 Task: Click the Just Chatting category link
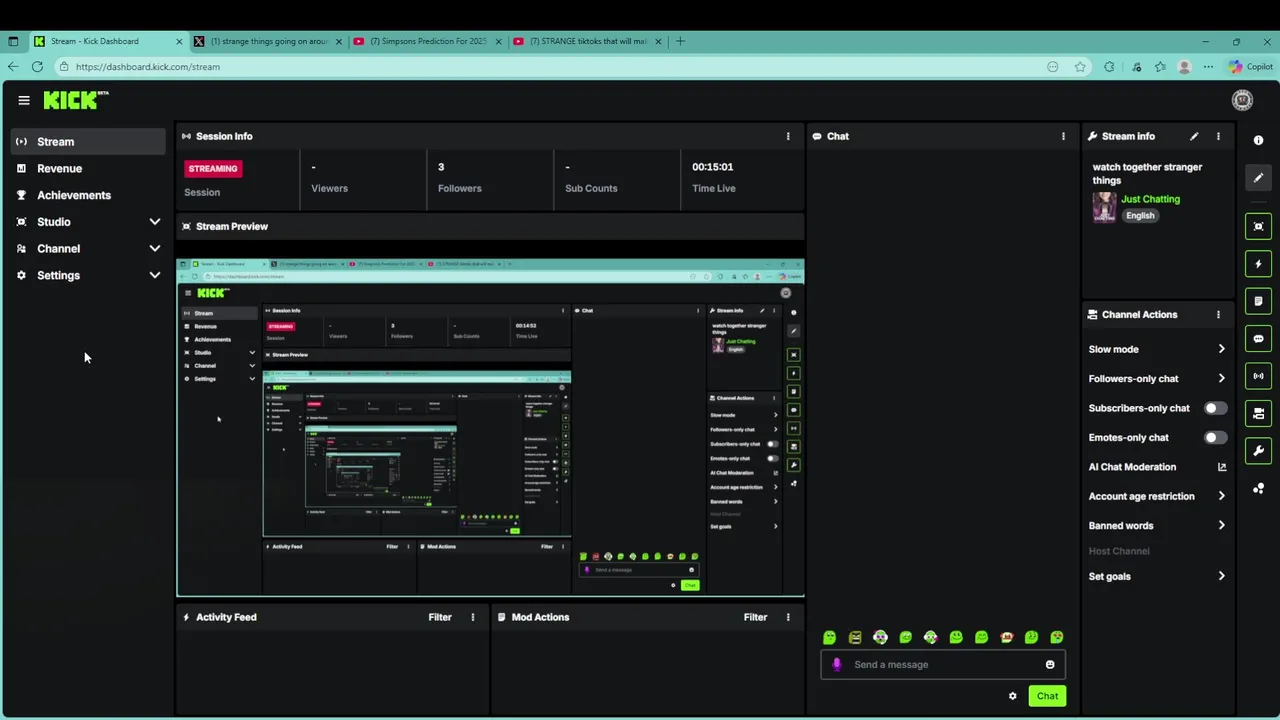tap(1150, 199)
